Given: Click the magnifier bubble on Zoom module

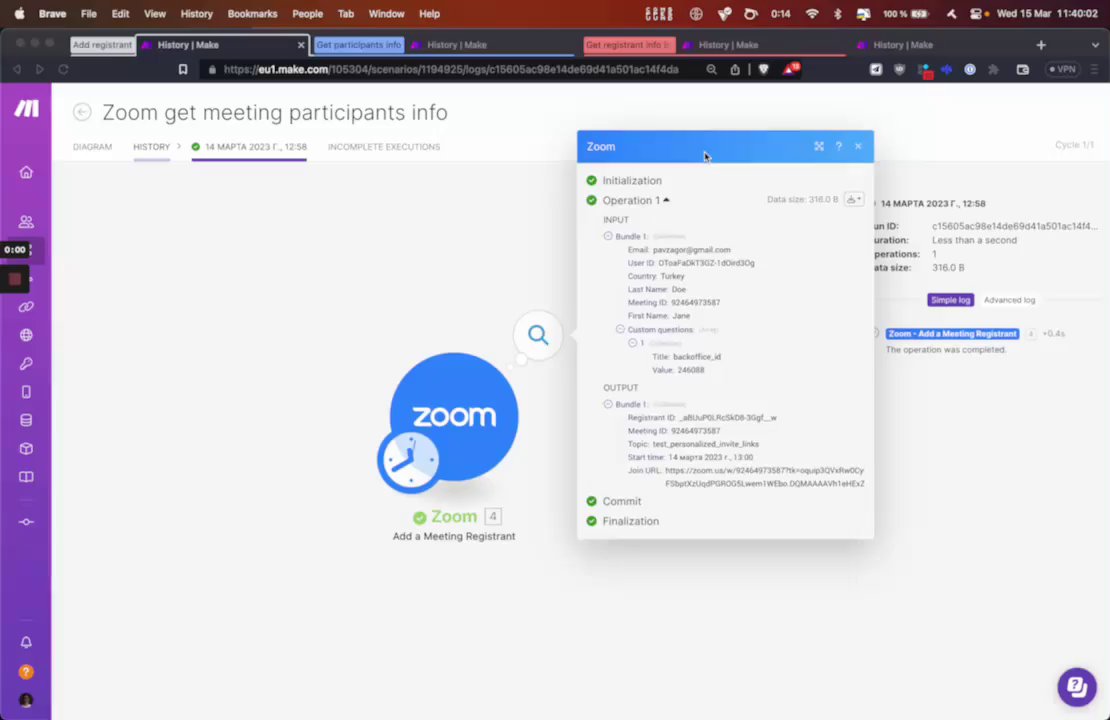Looking at the screenshot, I should 538,335.
